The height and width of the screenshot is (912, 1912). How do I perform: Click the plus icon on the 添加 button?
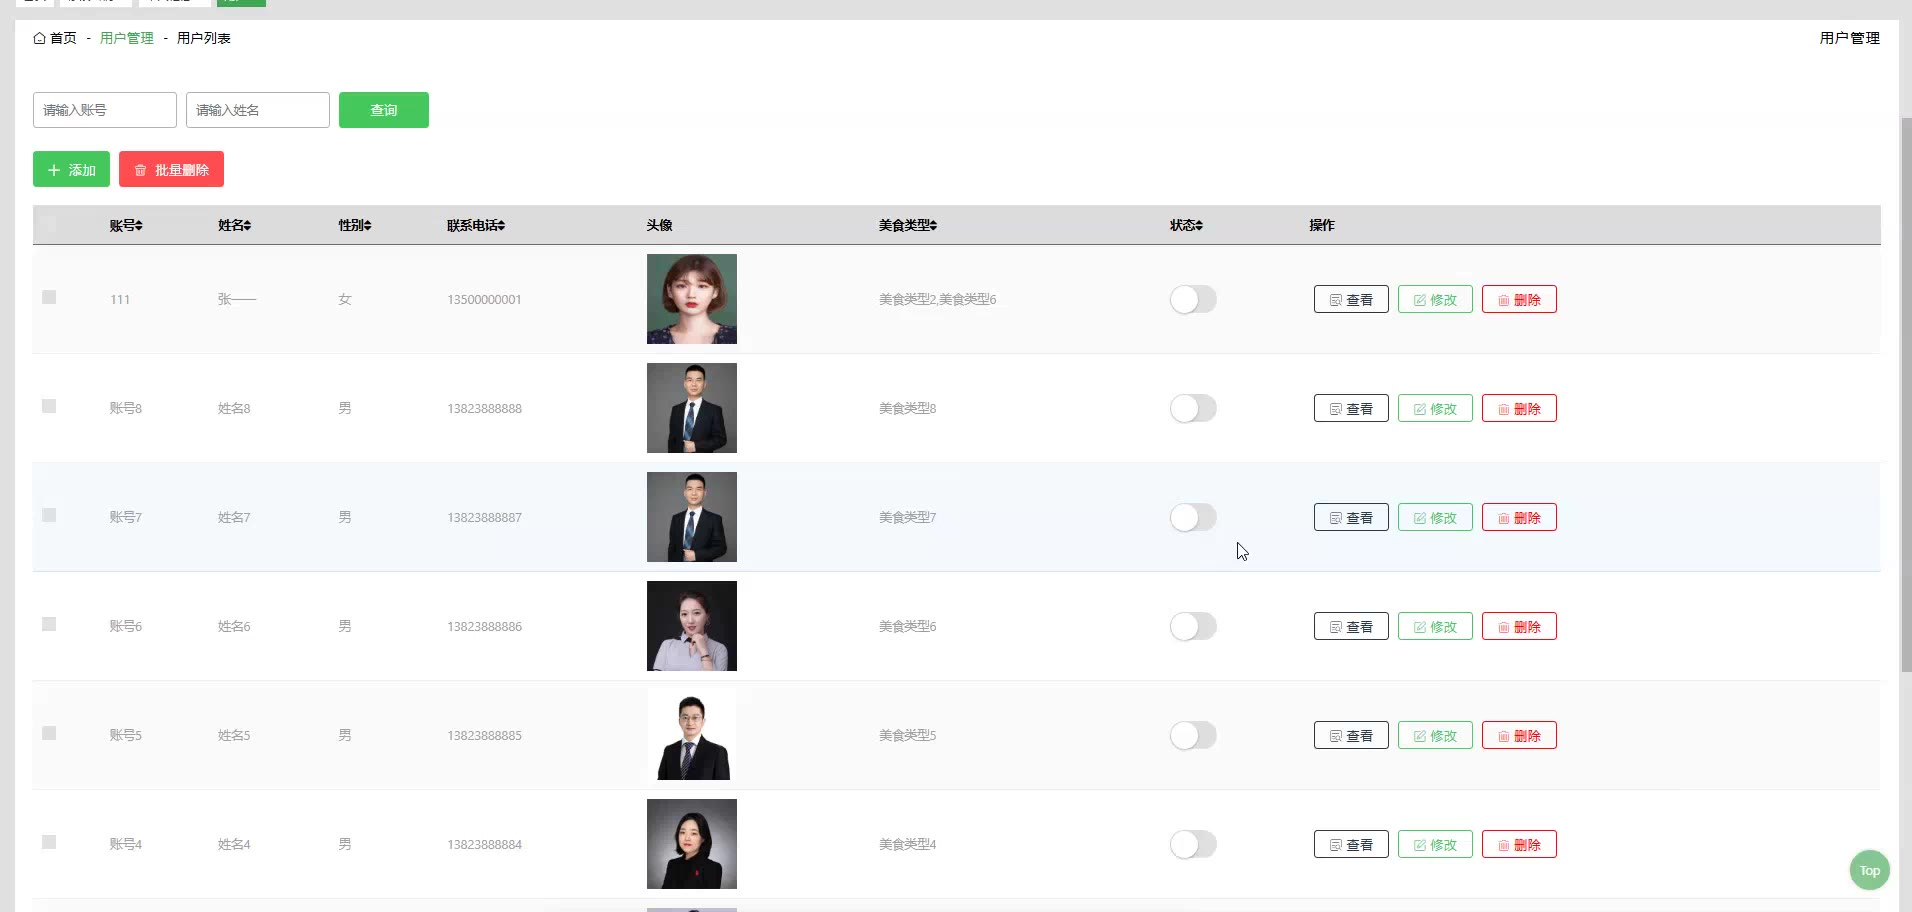point(54,170)
